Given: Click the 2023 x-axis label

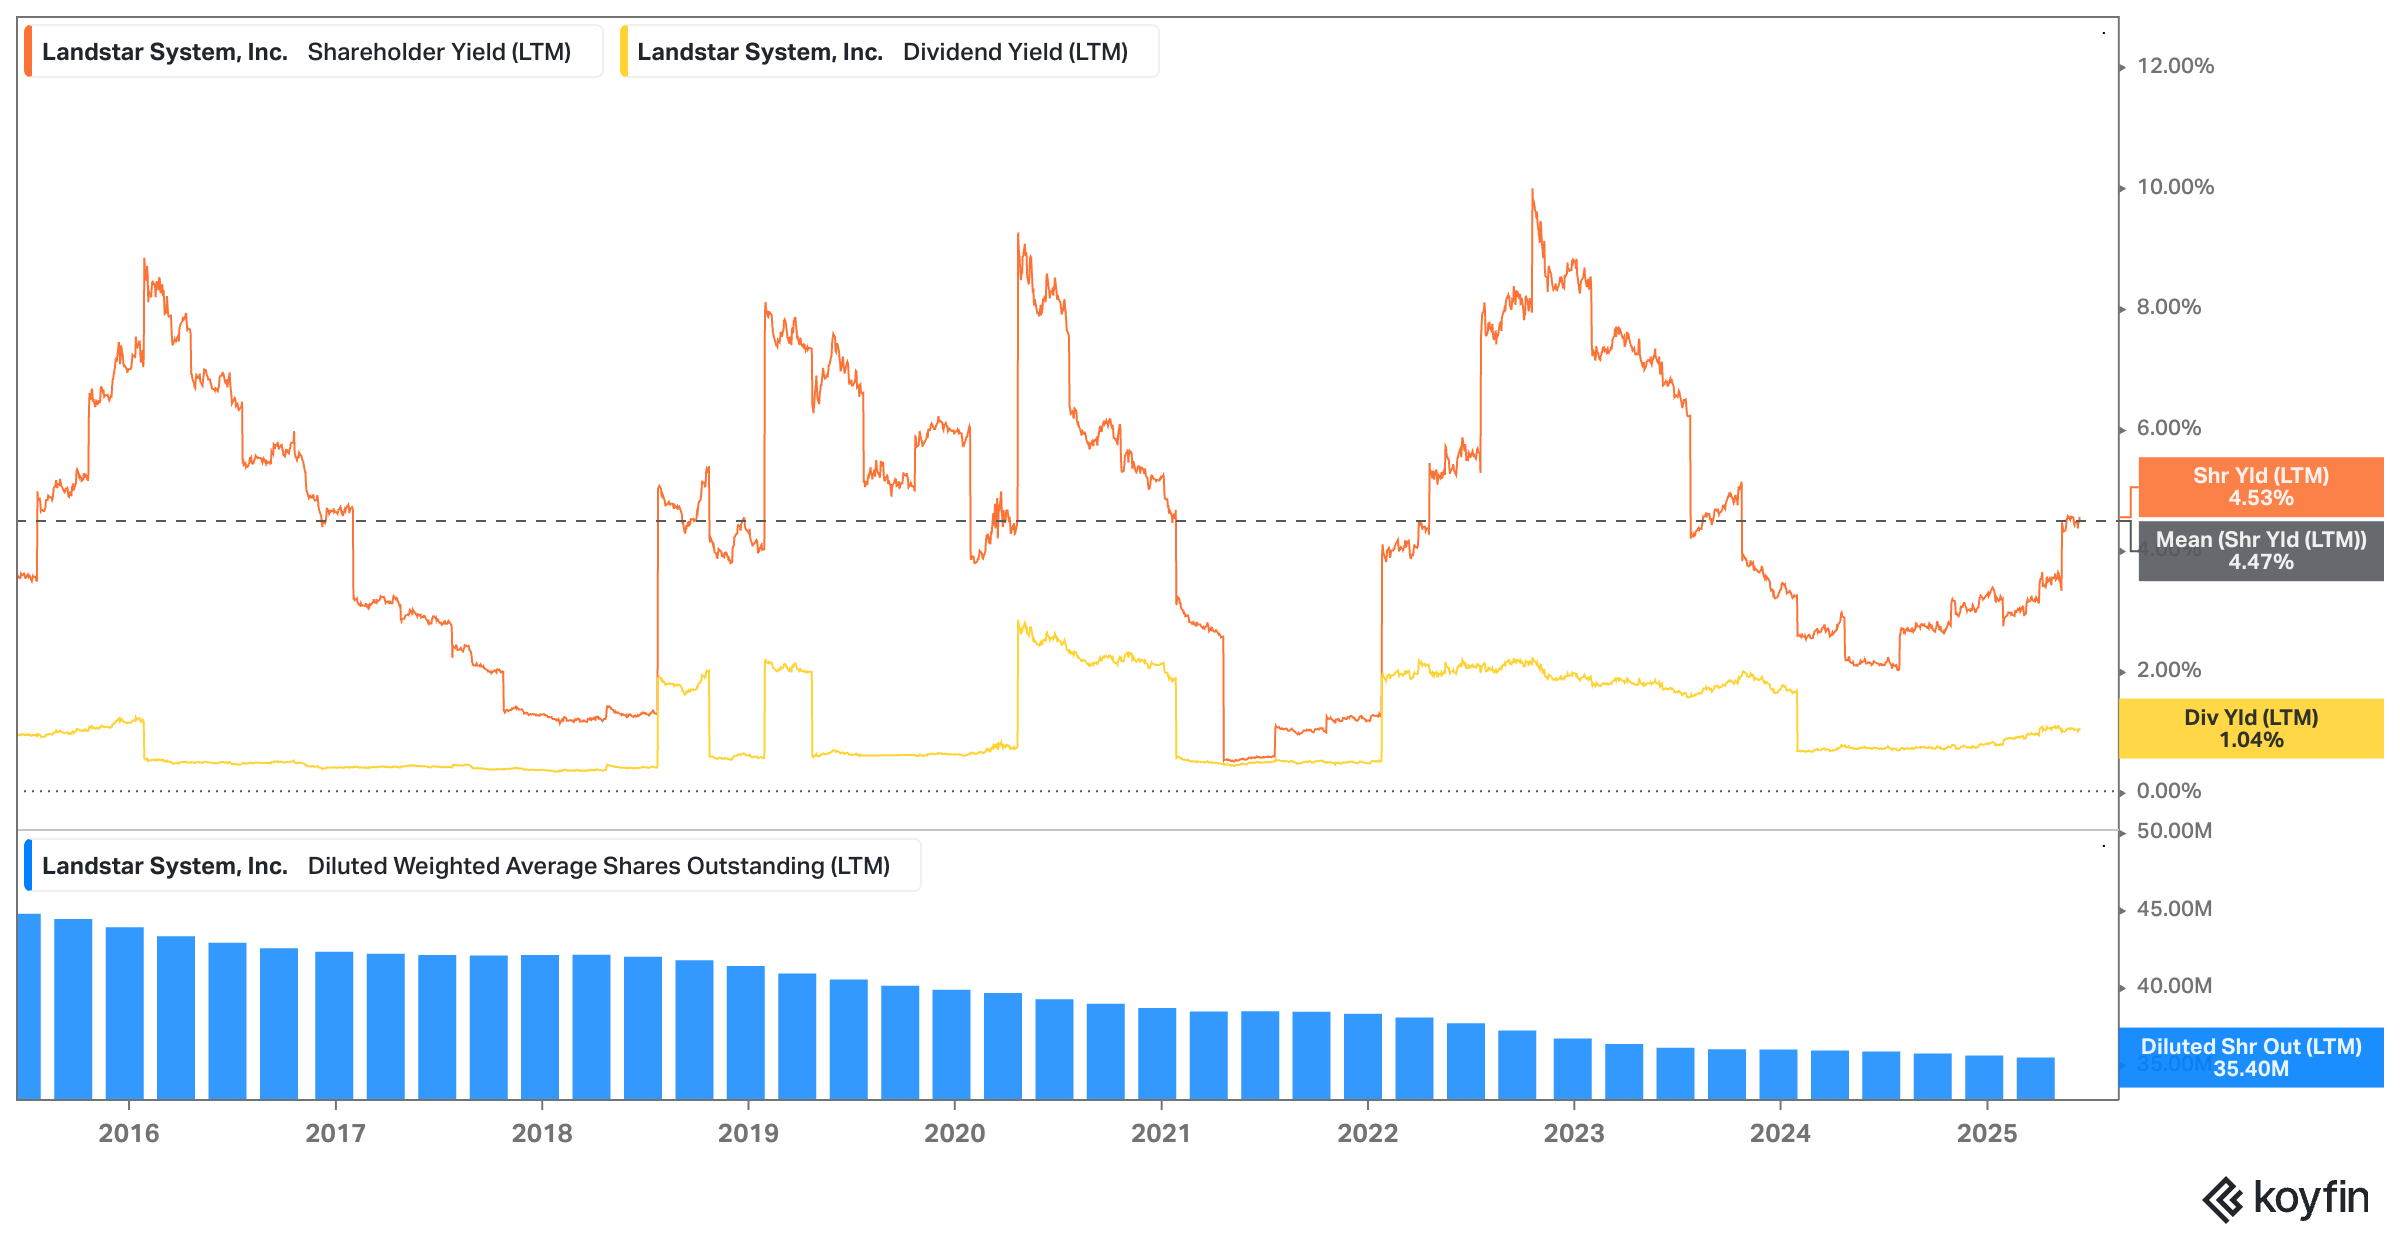Looking at the screenshot, I should (1574, 1133).
